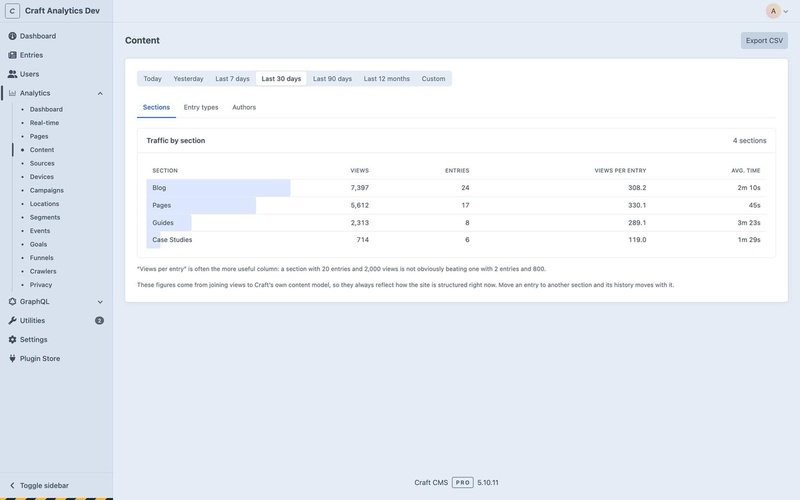Screen dimensions: 800x500
Task: Click the Craft CMS footer text
Action: pos(431,482)
